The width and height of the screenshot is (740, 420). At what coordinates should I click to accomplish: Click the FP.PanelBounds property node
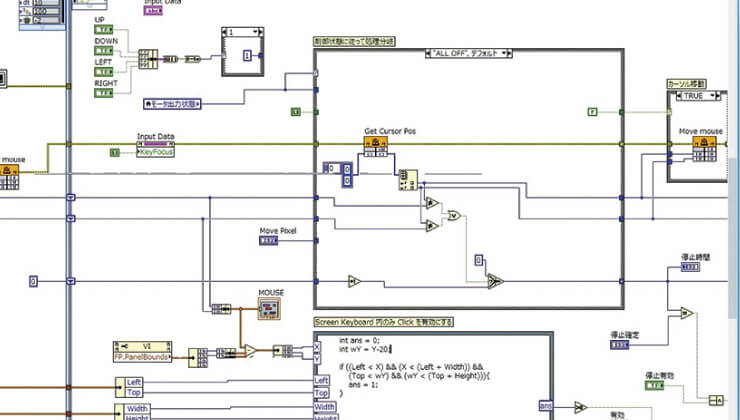[143, 357]
